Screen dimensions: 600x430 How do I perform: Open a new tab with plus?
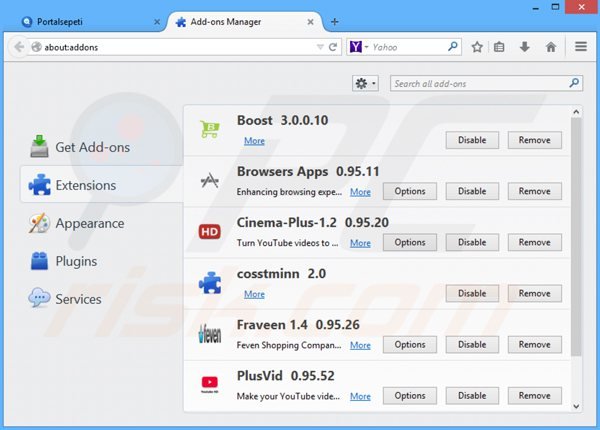click(334, 22)
